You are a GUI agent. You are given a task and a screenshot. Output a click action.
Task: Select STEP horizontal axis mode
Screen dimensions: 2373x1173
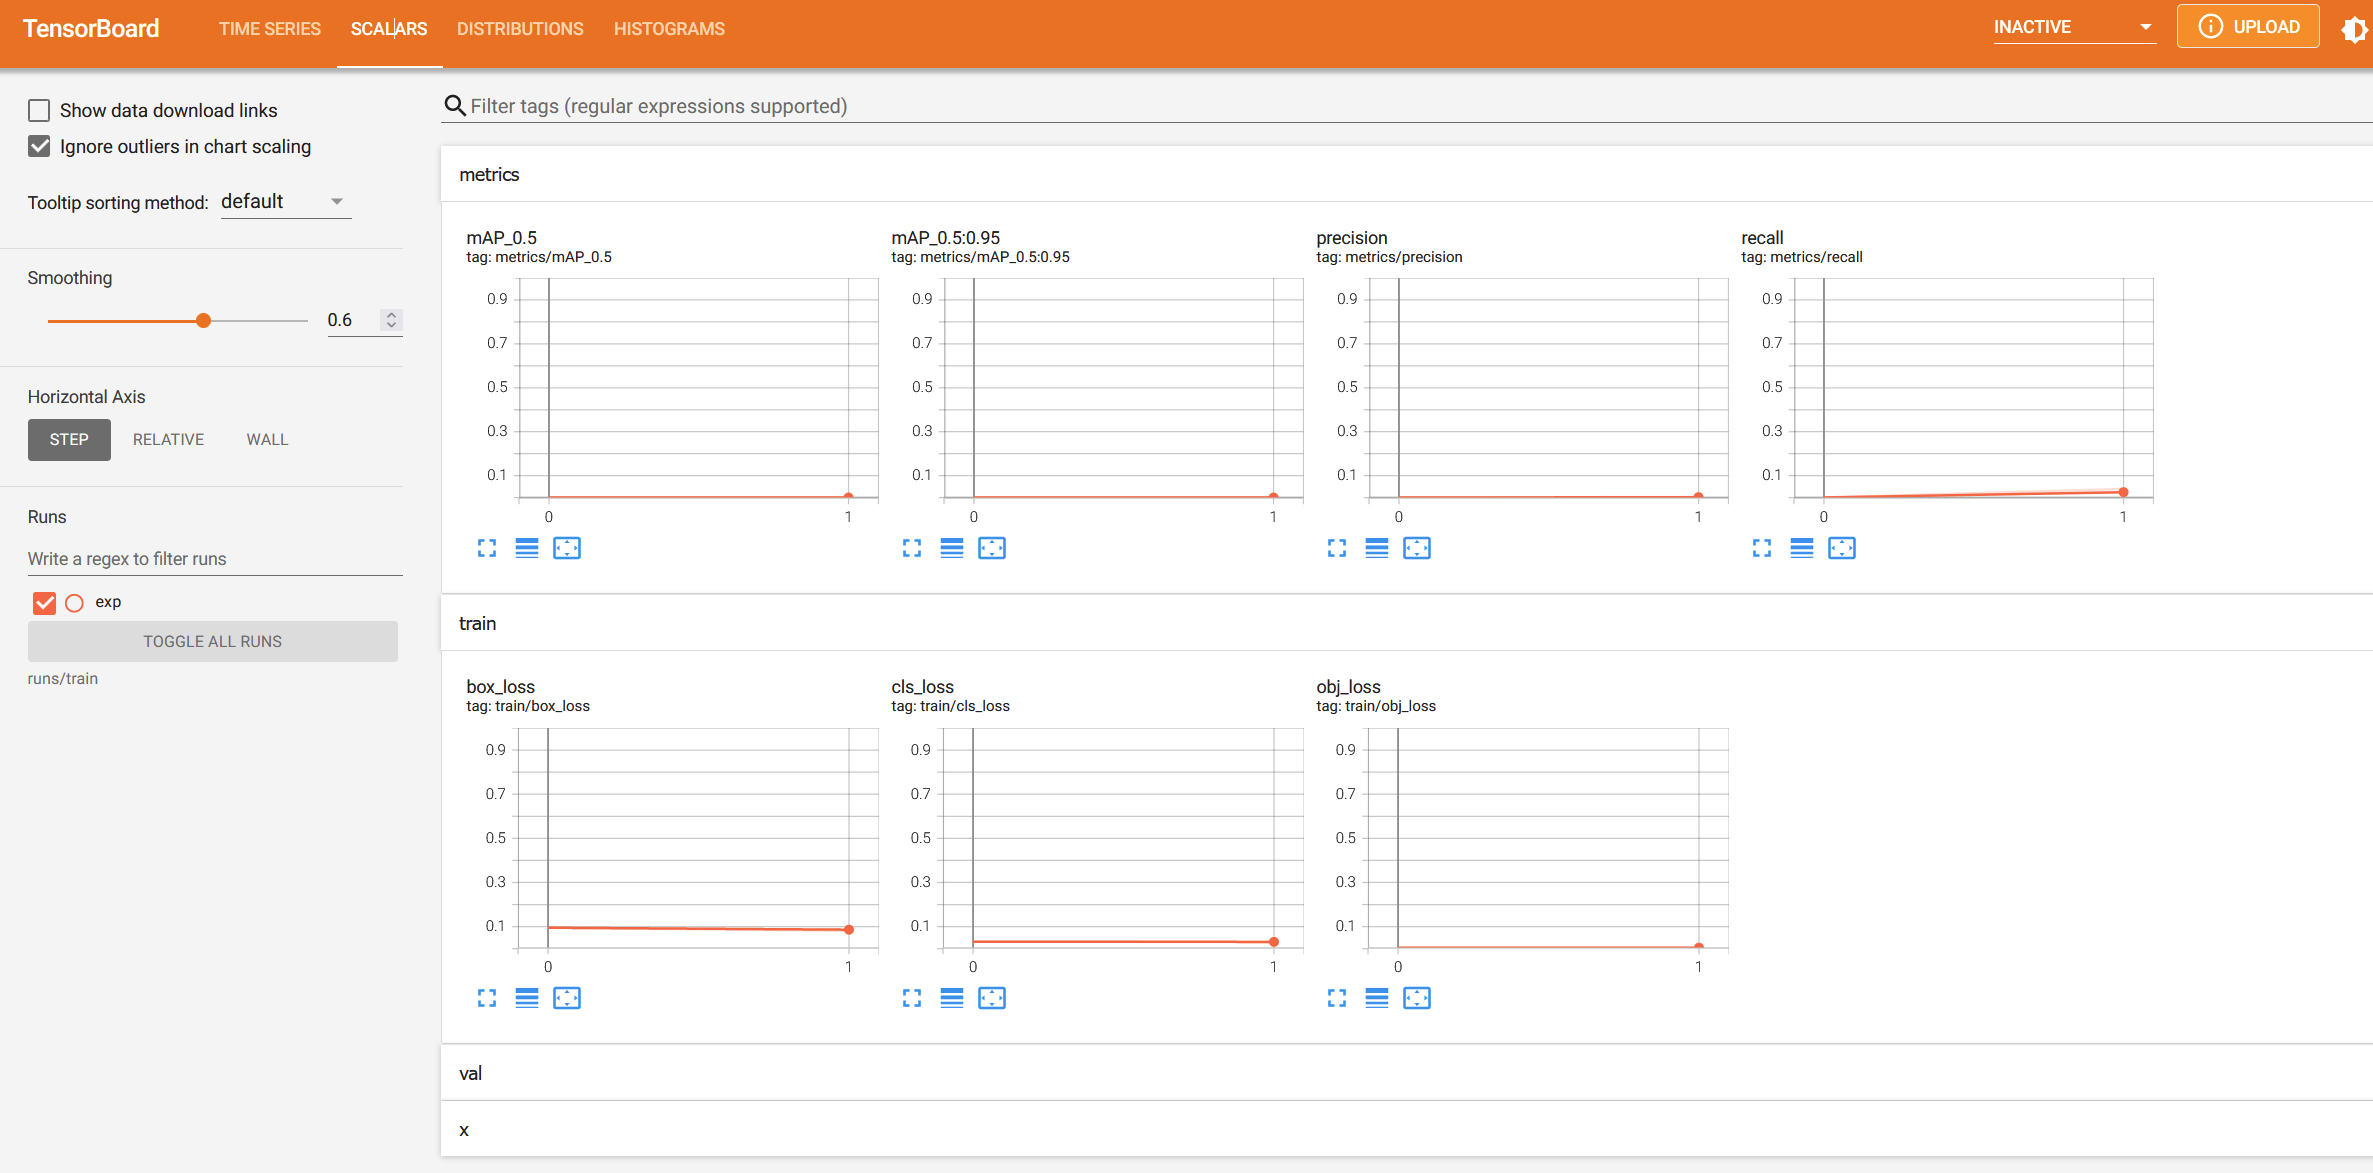click(x=69, y=440)
